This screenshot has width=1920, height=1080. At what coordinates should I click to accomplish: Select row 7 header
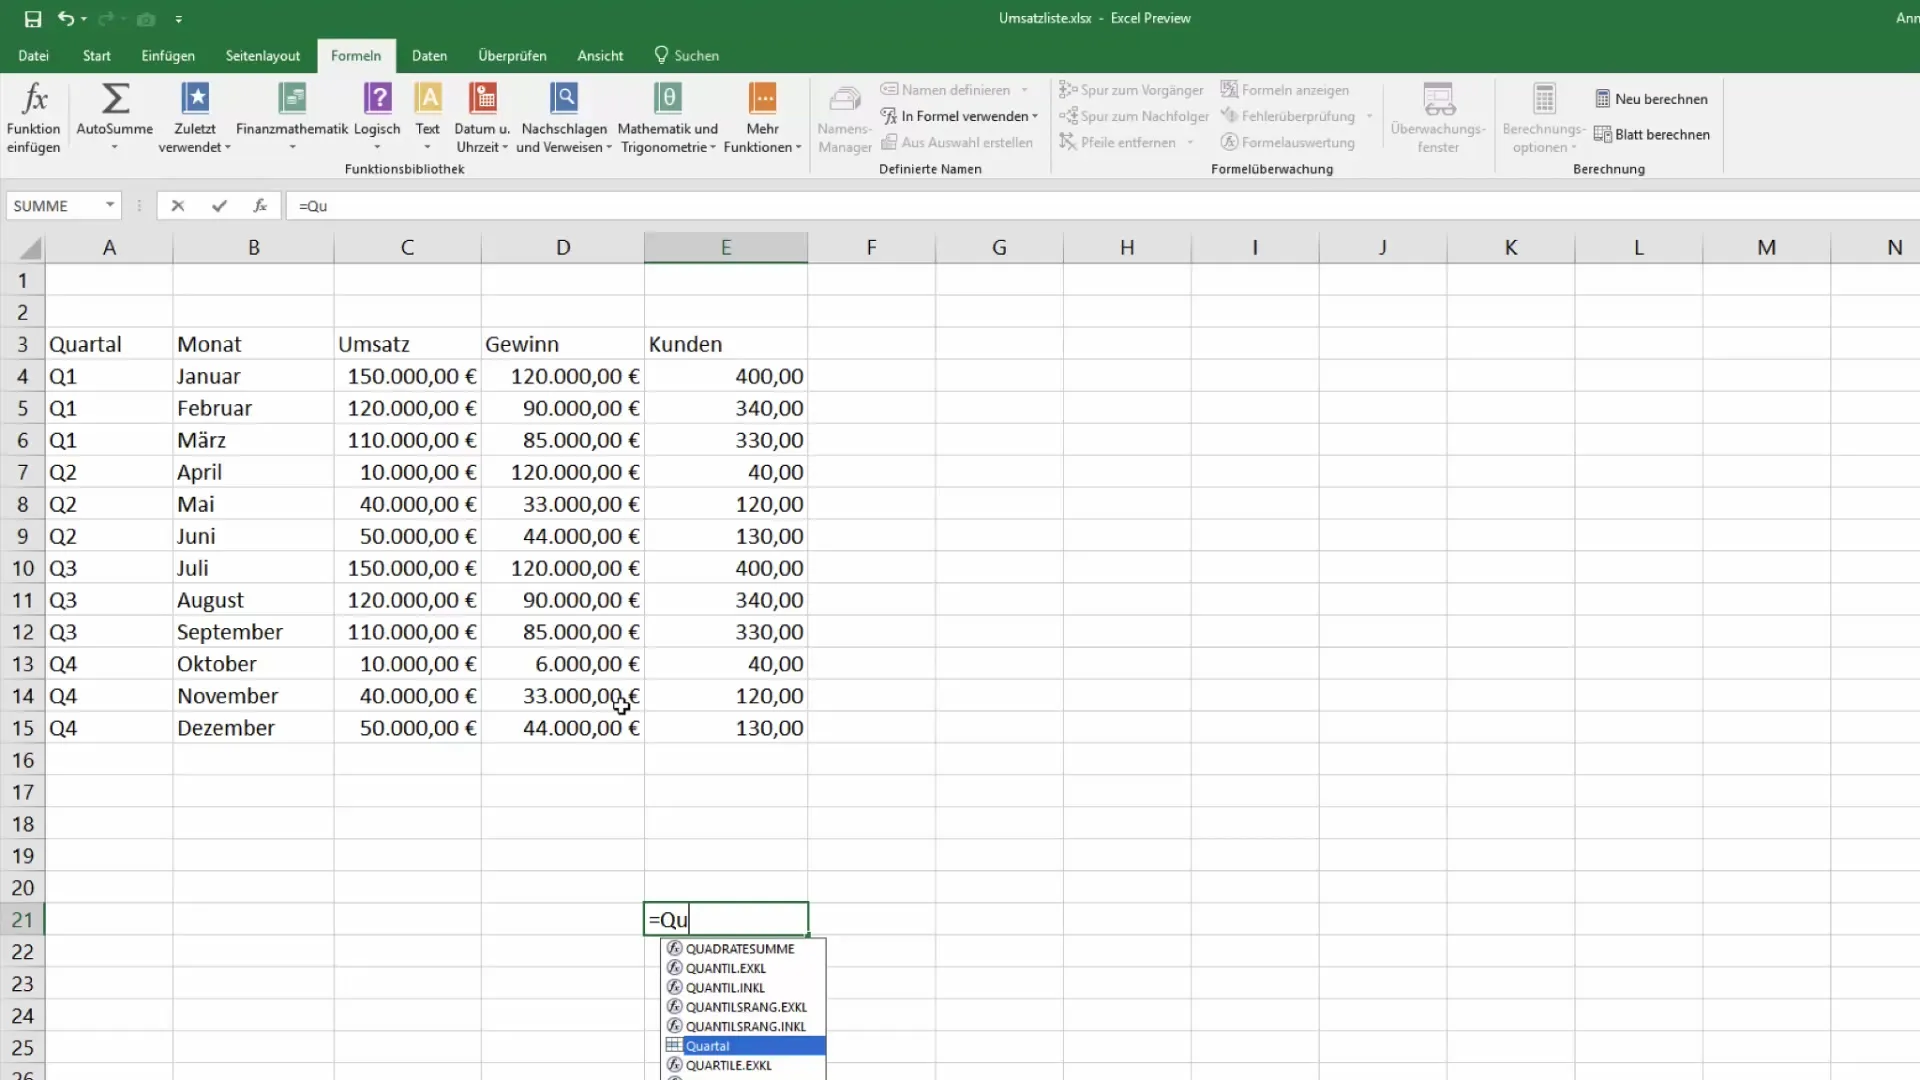tap(22, 472)
